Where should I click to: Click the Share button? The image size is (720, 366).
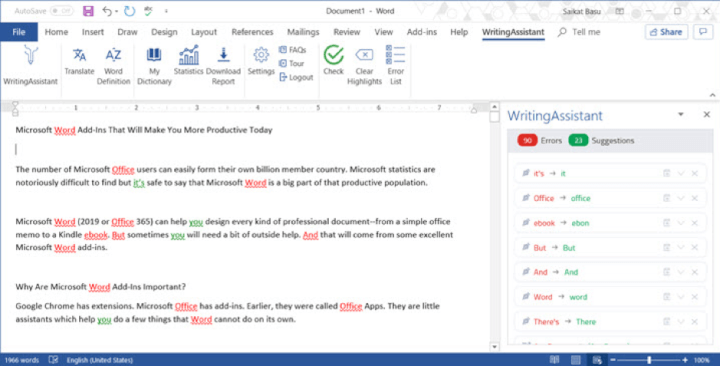[666, 32]
